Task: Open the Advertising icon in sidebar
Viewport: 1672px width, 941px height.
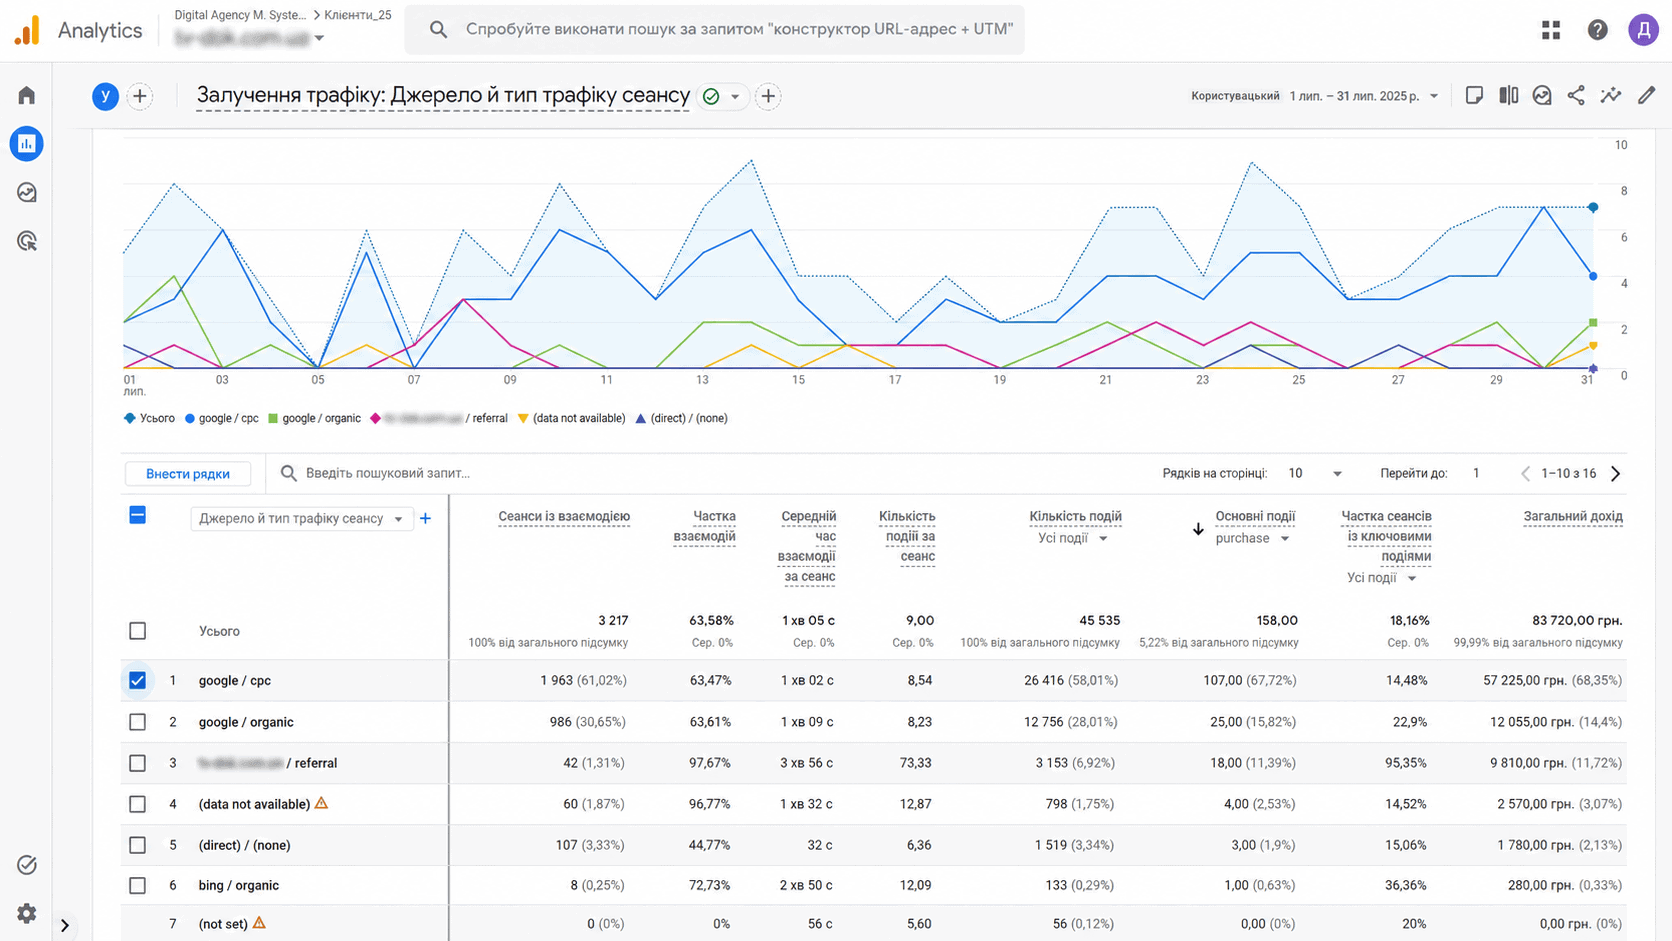Action: (27, 241)
